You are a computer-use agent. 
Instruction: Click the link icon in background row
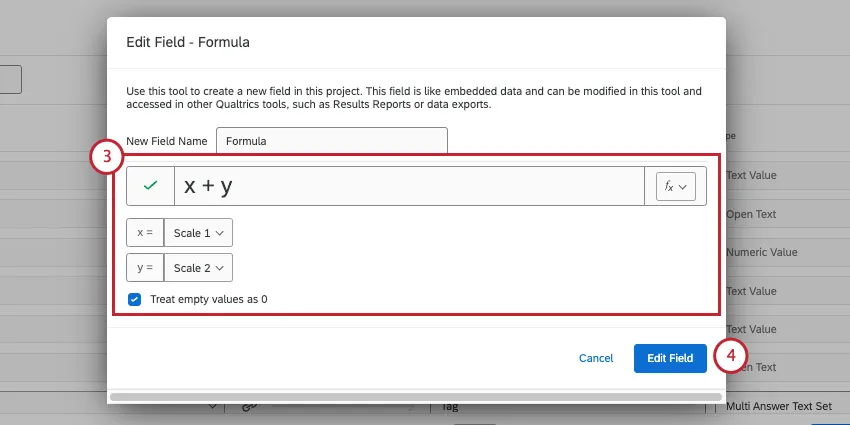tap(250, 407)
